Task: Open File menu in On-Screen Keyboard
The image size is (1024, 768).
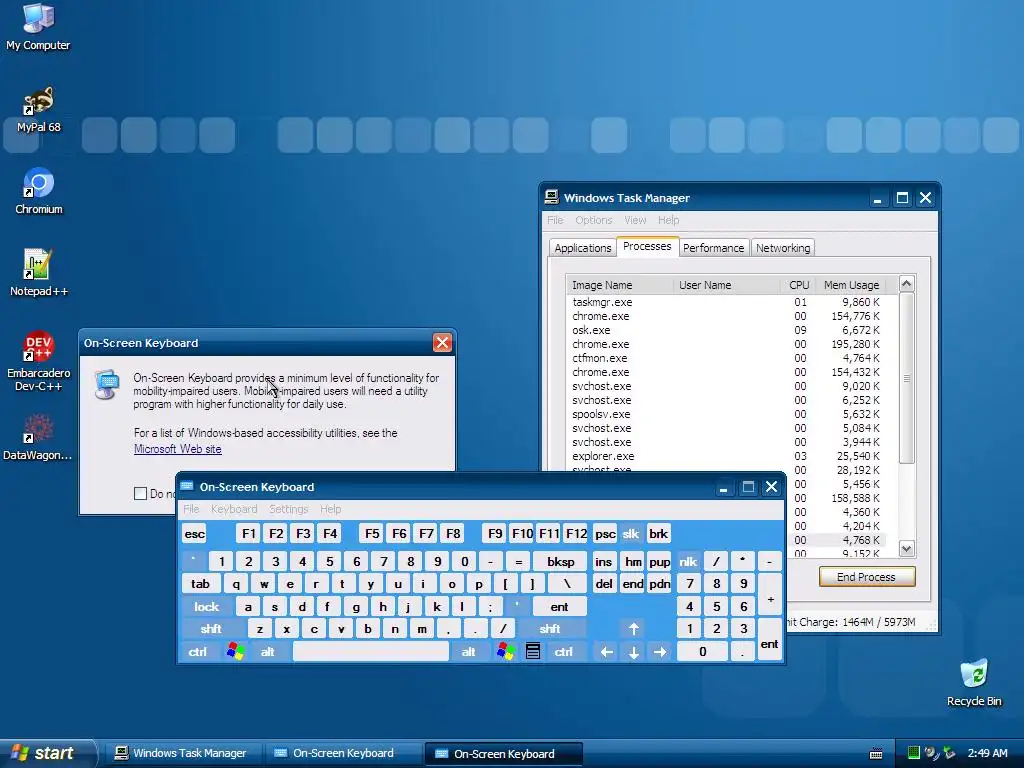Action: tap(191, 509)
